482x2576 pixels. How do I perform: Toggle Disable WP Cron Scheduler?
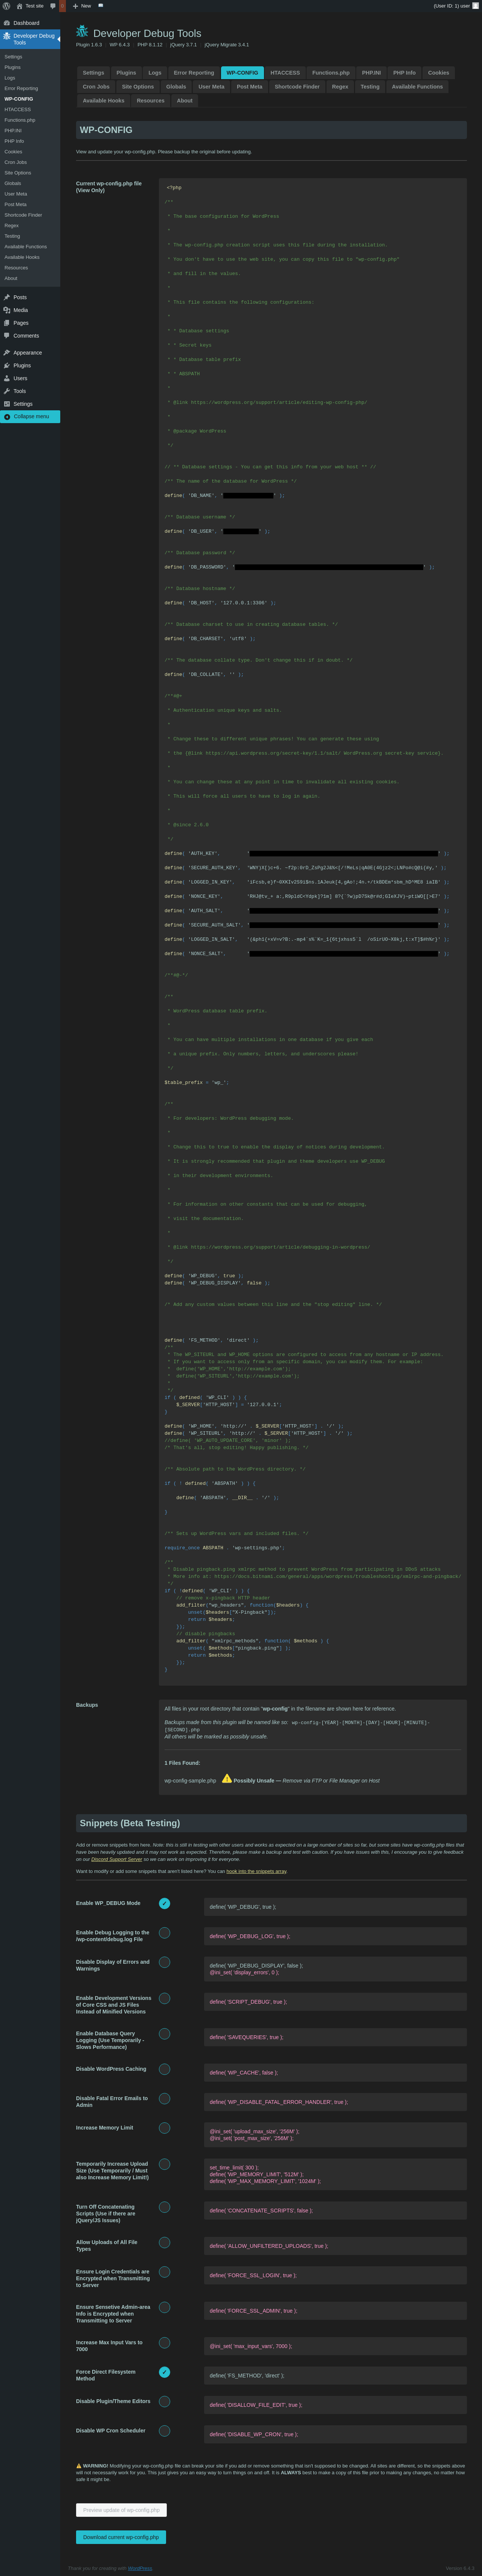point(164,2431)
